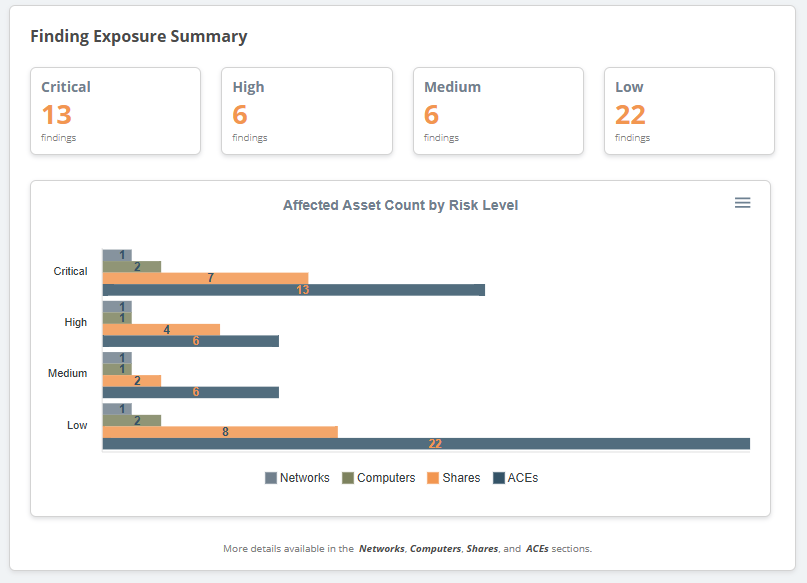807x583 pixels.
Task: Select the Low findings card
Action: (689, 111)
